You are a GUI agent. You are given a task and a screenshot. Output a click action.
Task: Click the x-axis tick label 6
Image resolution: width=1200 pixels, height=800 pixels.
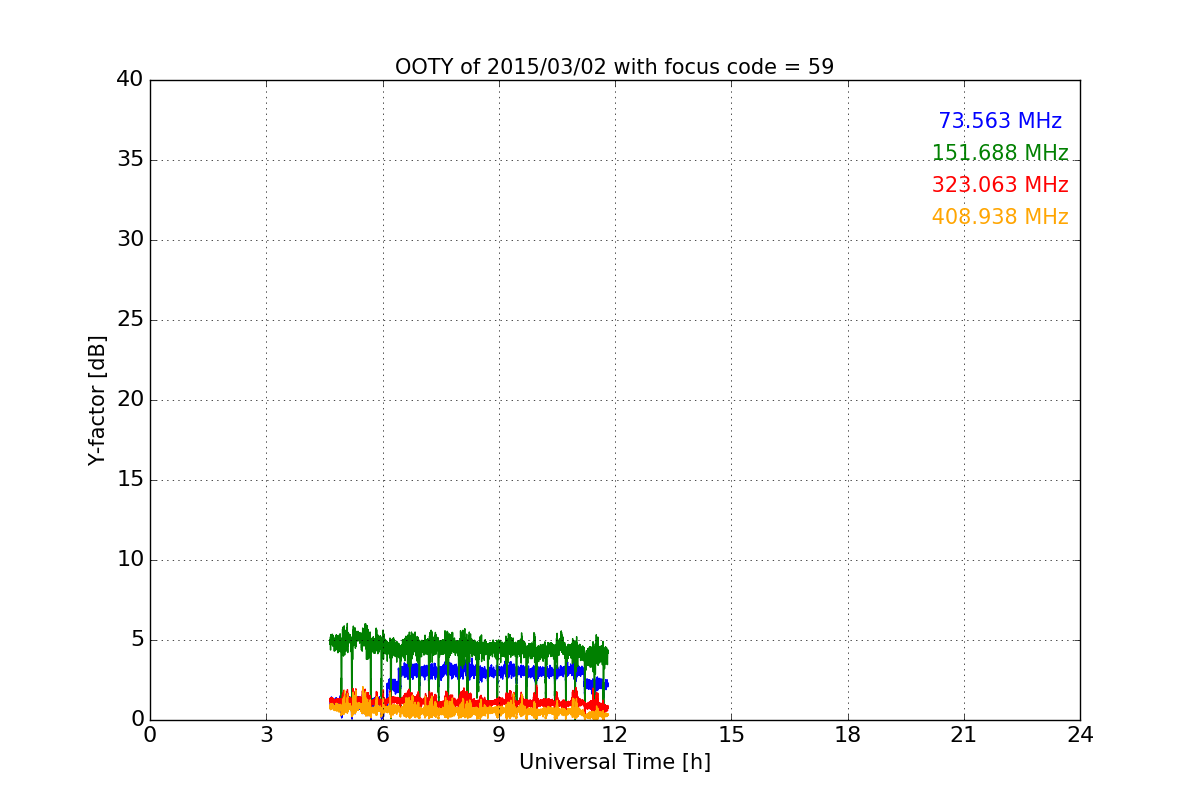[x=382, y=735]
